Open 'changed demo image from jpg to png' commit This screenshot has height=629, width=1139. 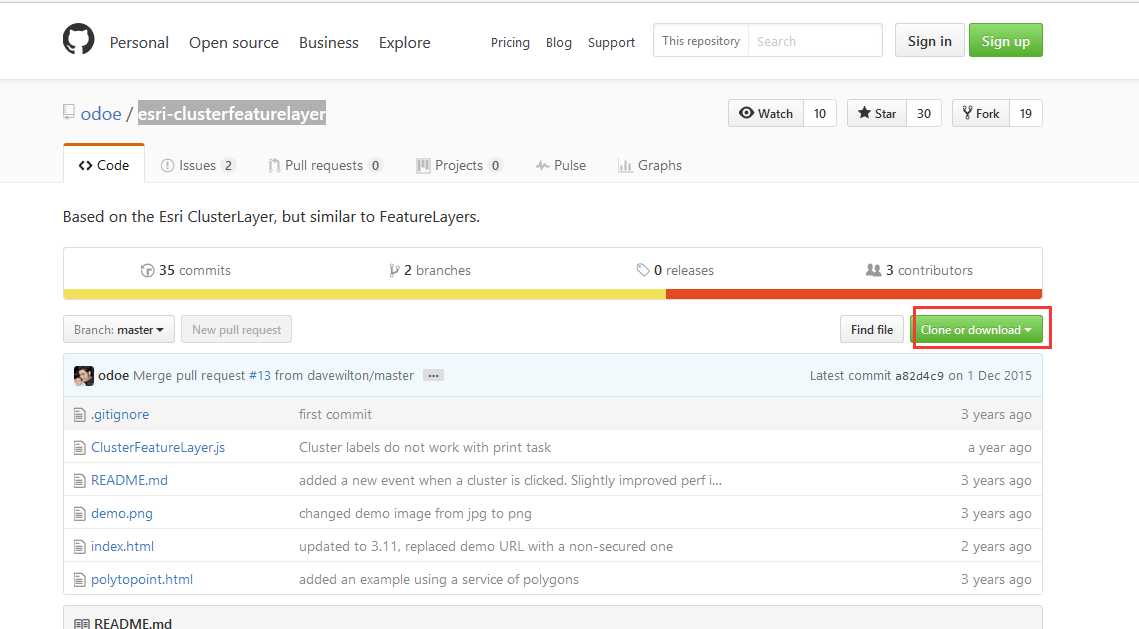pyautogui.click(x=415, y=514)
